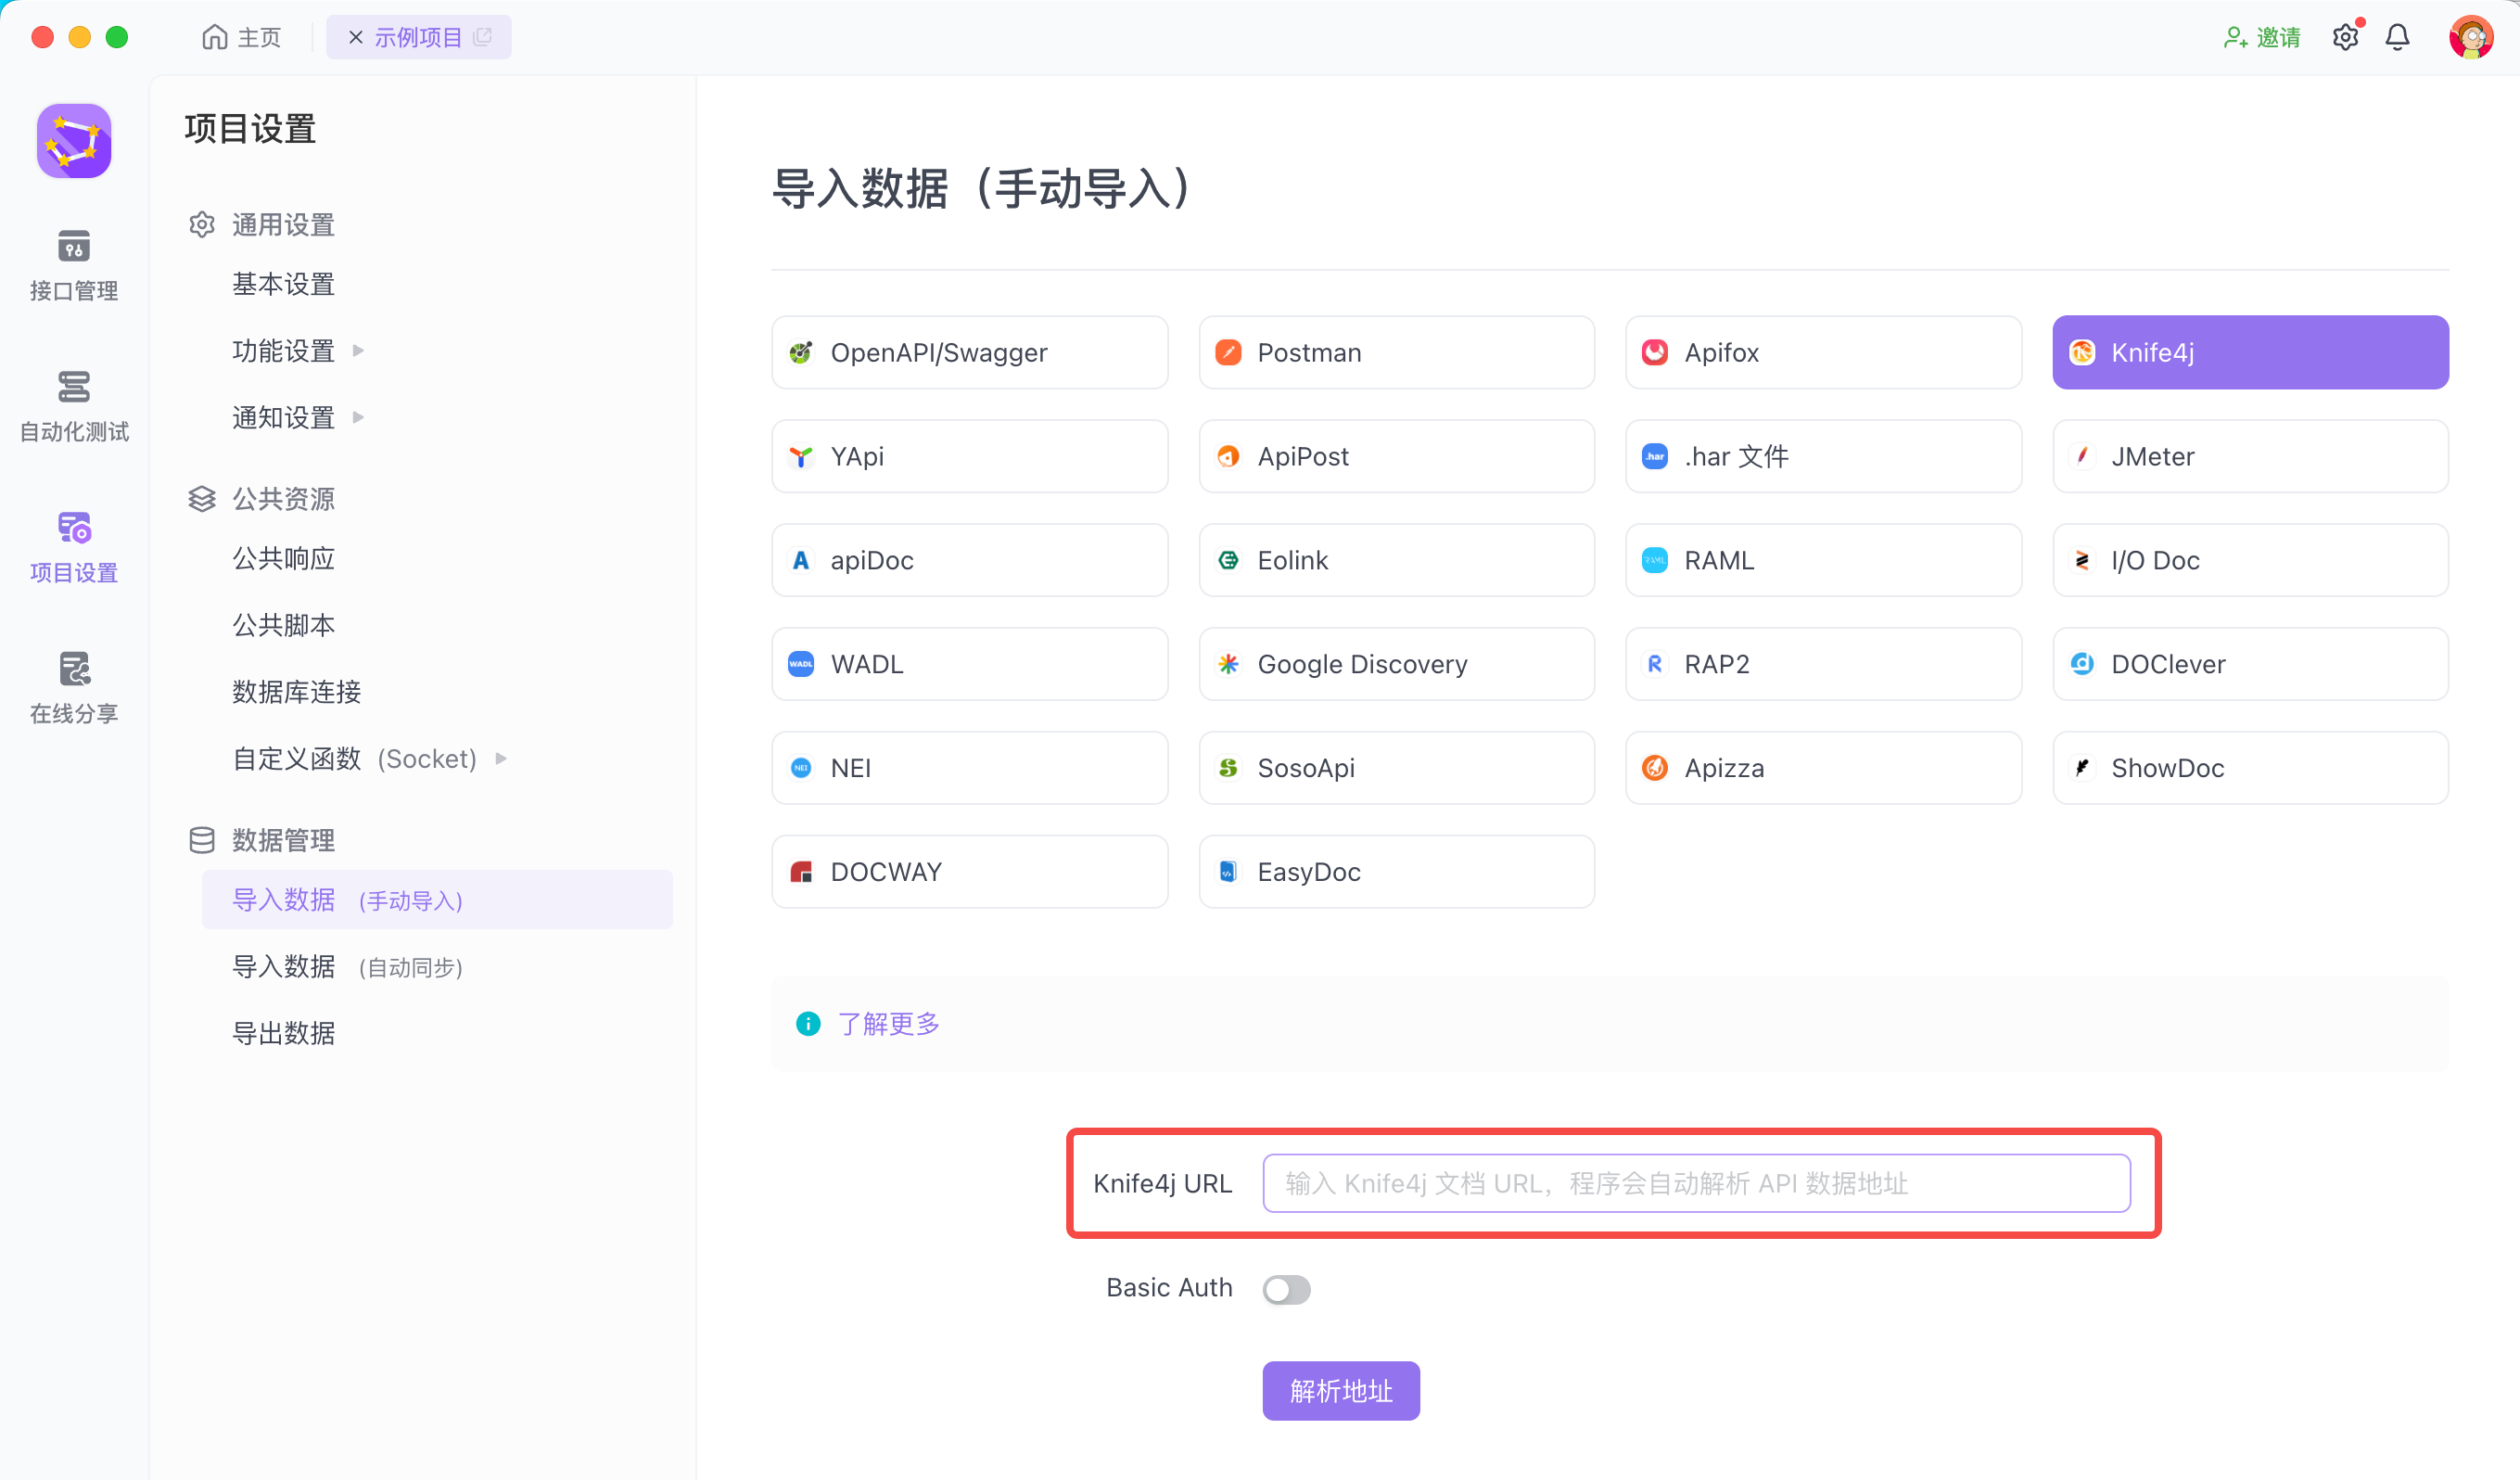Viewport: 2520px width, 1480px height.
Task: Expand the 自定义函数 (Socket) arrow
Action: [x=502, y=759]
